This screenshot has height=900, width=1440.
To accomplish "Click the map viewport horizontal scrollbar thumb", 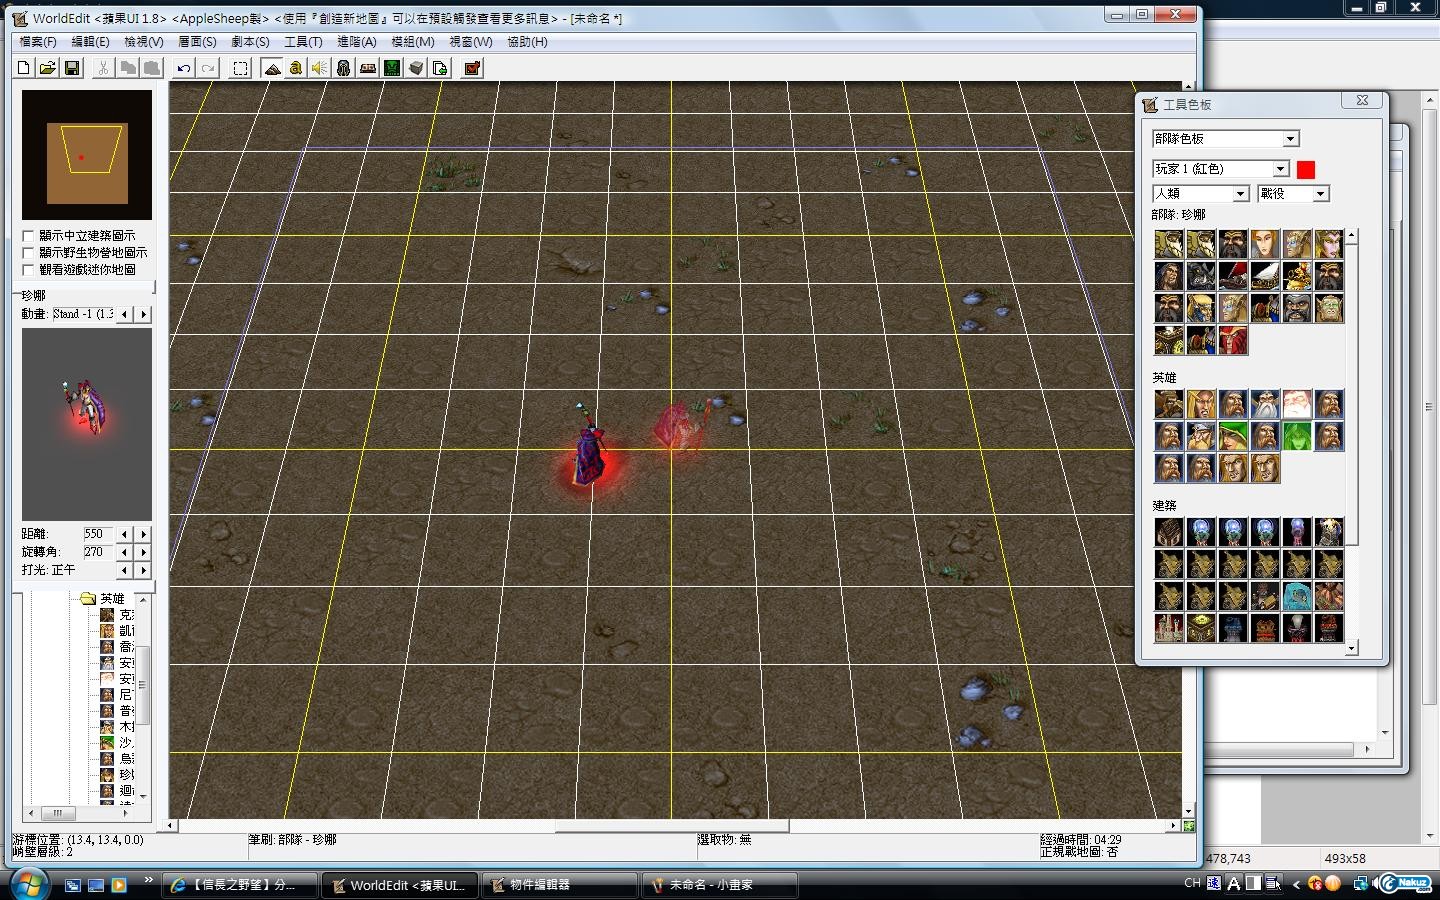I will coord(672,826).
